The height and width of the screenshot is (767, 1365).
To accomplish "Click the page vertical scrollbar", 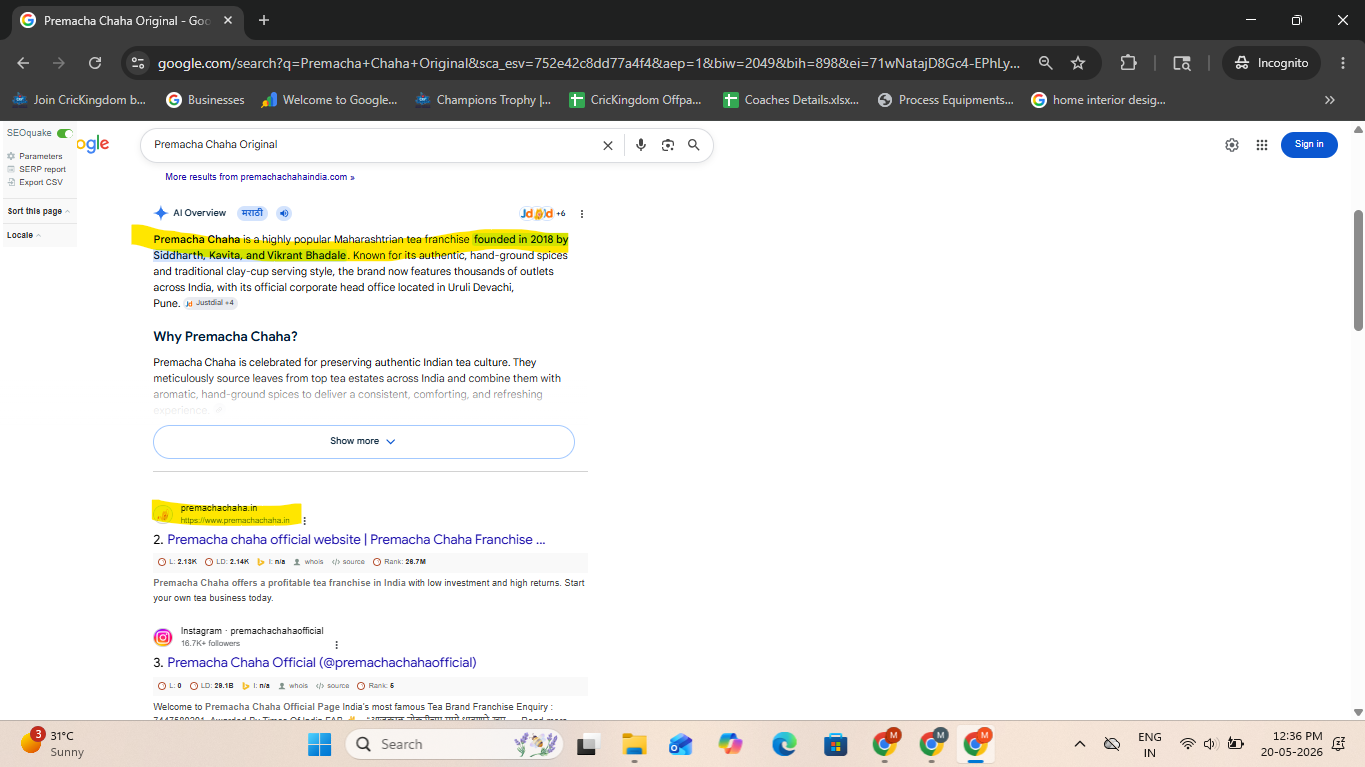I will point(1358,270).
